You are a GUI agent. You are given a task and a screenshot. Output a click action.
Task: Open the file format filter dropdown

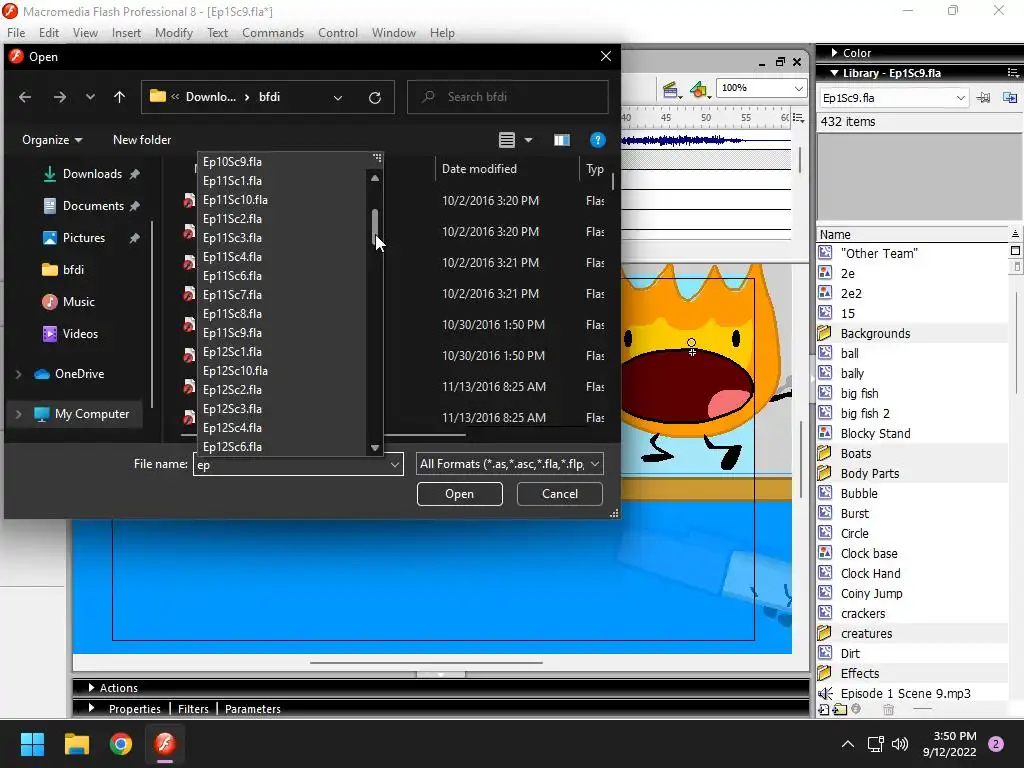[x=594, y=464]
